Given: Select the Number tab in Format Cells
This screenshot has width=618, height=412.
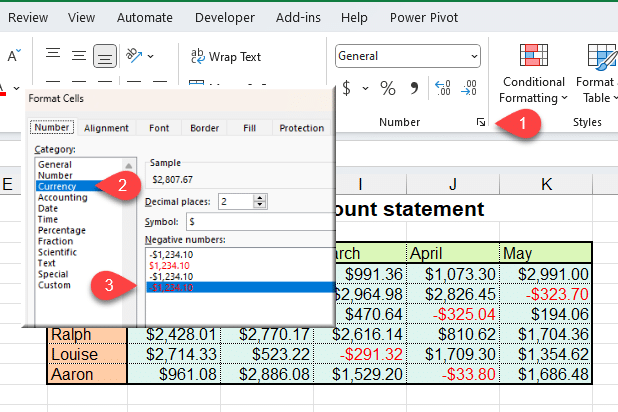Looking at the screenshot, I should pyautogui.click(x=52, y=127).
